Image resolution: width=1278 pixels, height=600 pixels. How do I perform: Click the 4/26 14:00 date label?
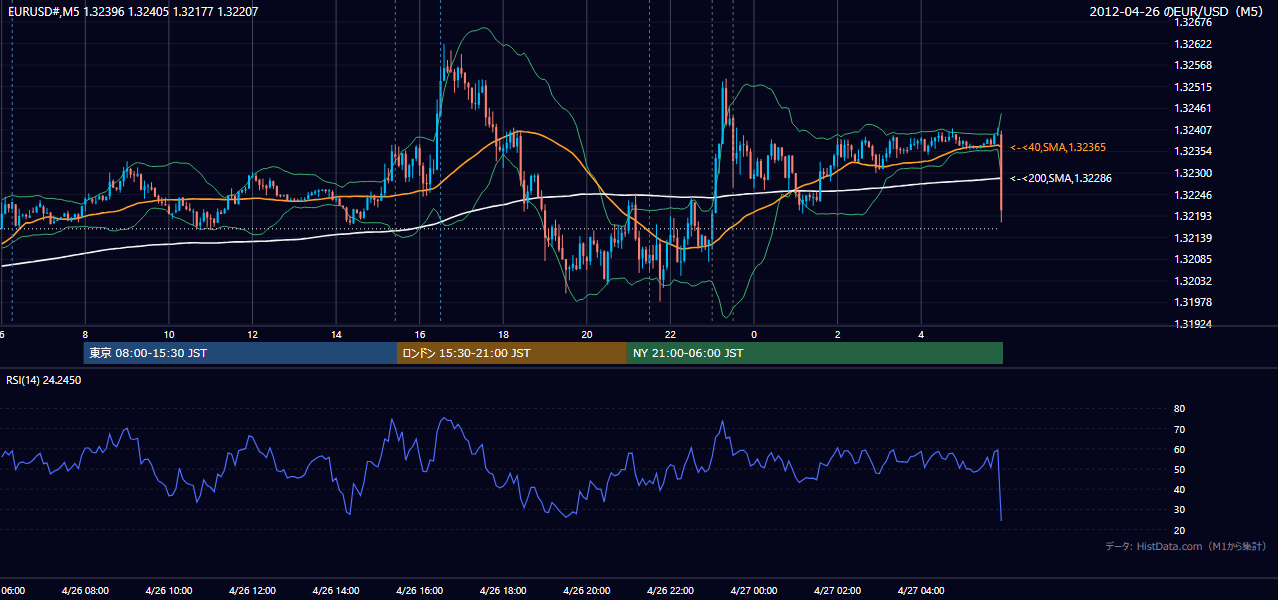click(x=335, y=590)
